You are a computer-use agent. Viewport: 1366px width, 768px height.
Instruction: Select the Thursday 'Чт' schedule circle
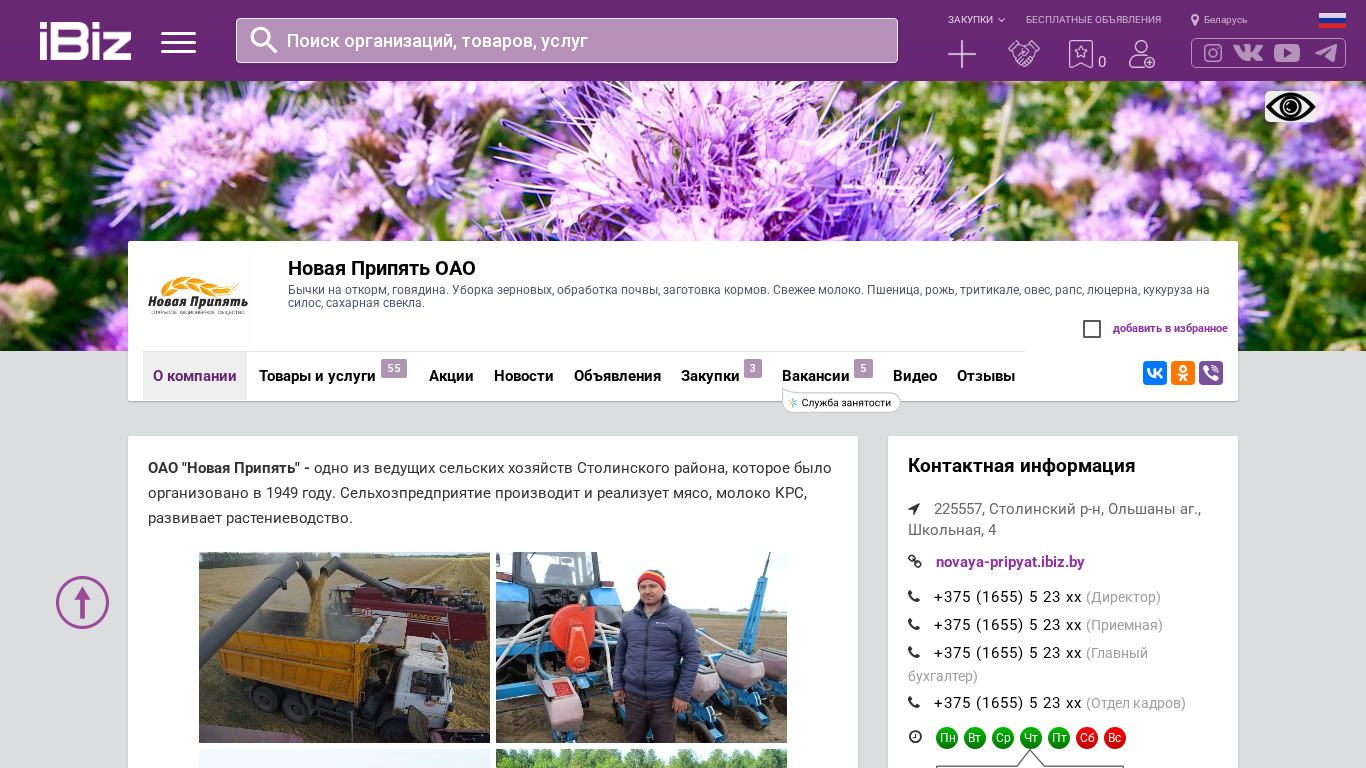point(1031,738)
